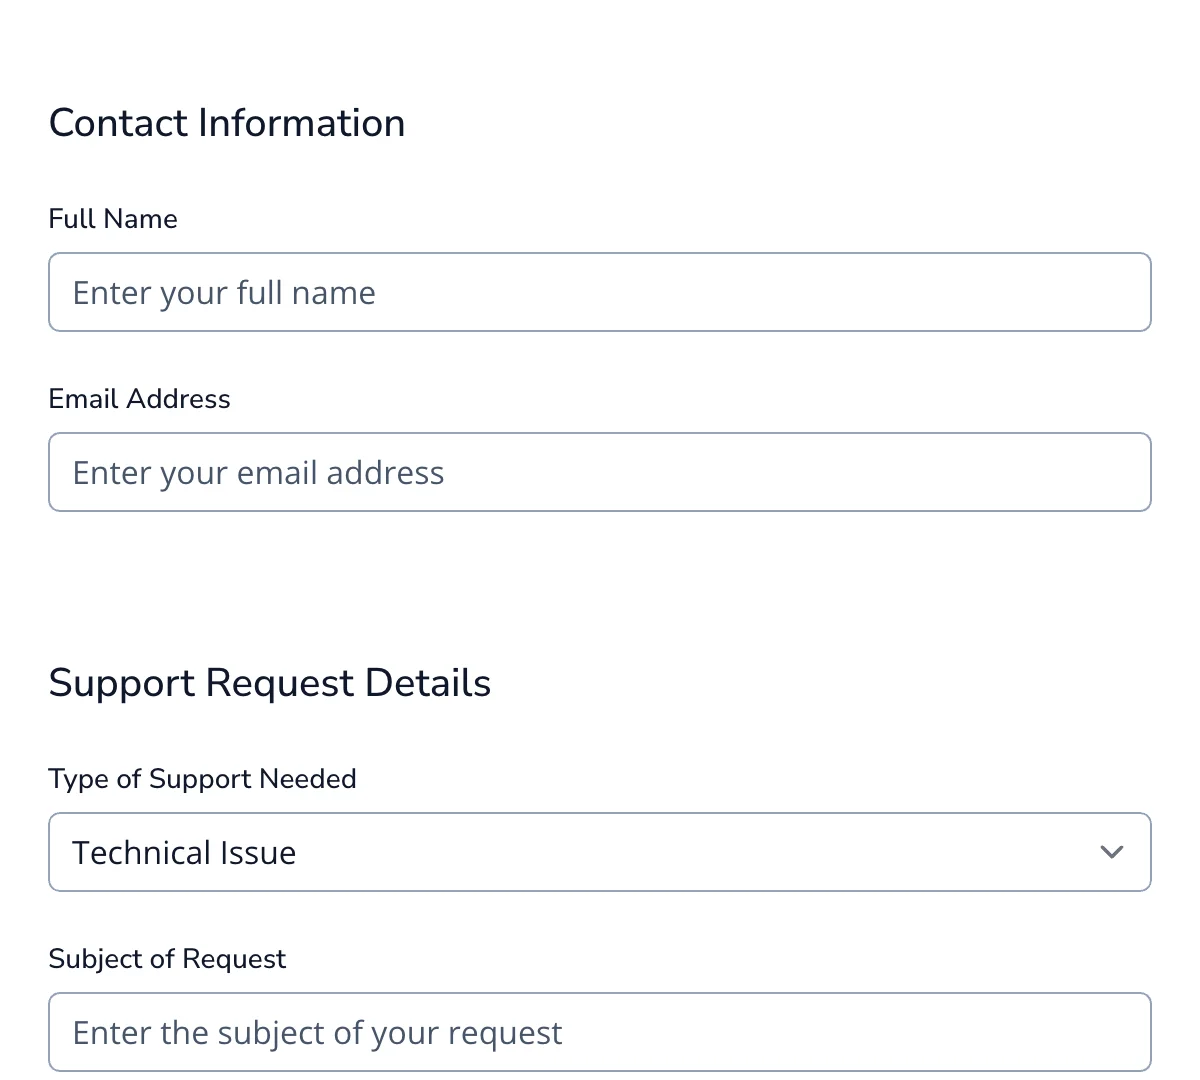Click the Contact Information heading
Screen dimensions: 1200x1080
[226, 122]
